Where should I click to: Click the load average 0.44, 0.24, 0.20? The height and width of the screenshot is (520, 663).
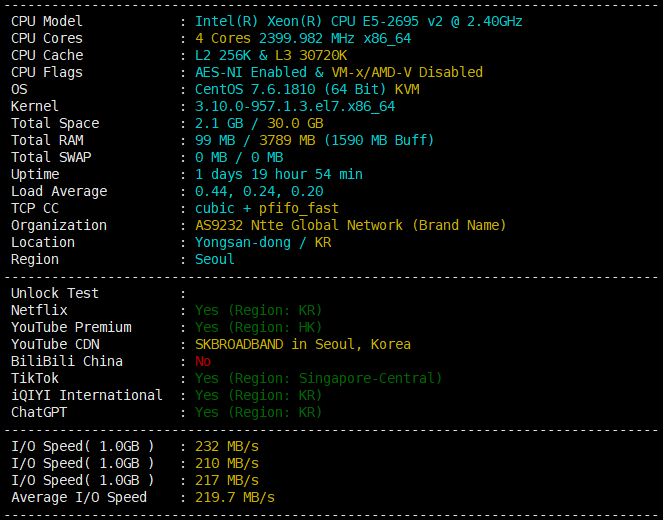pos(259,191)
